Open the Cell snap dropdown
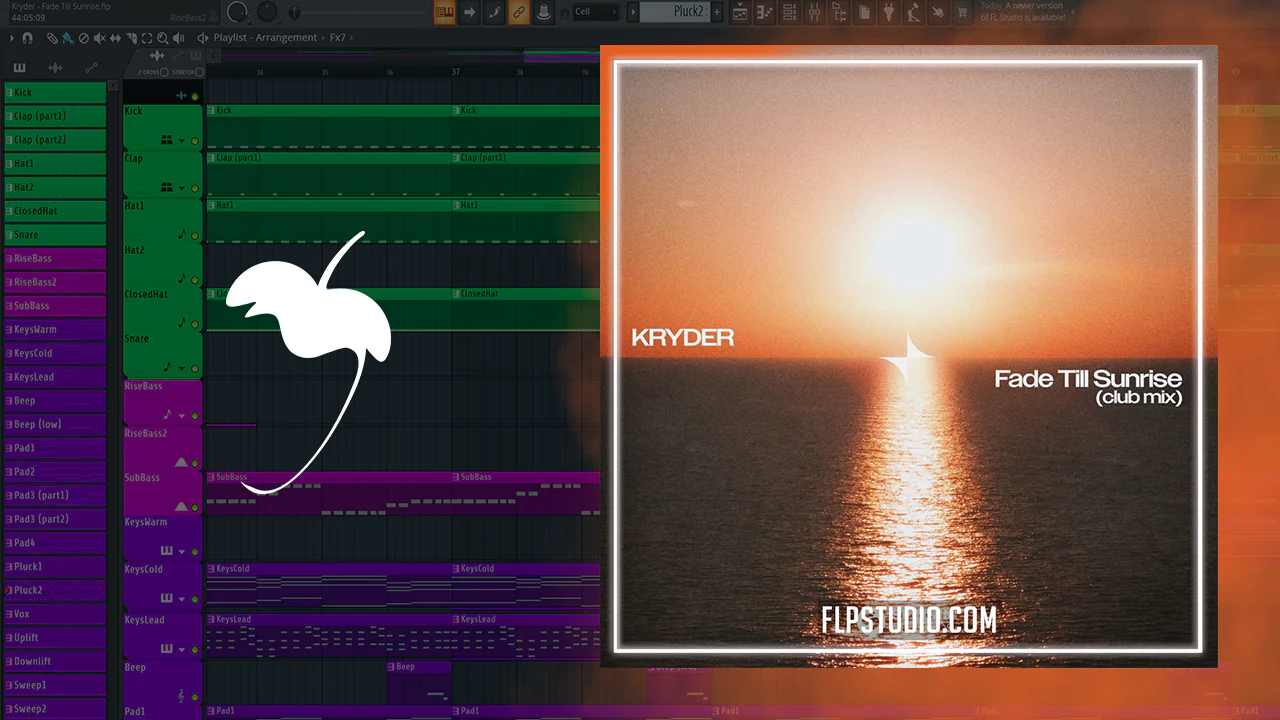 [x=597, y=12]
